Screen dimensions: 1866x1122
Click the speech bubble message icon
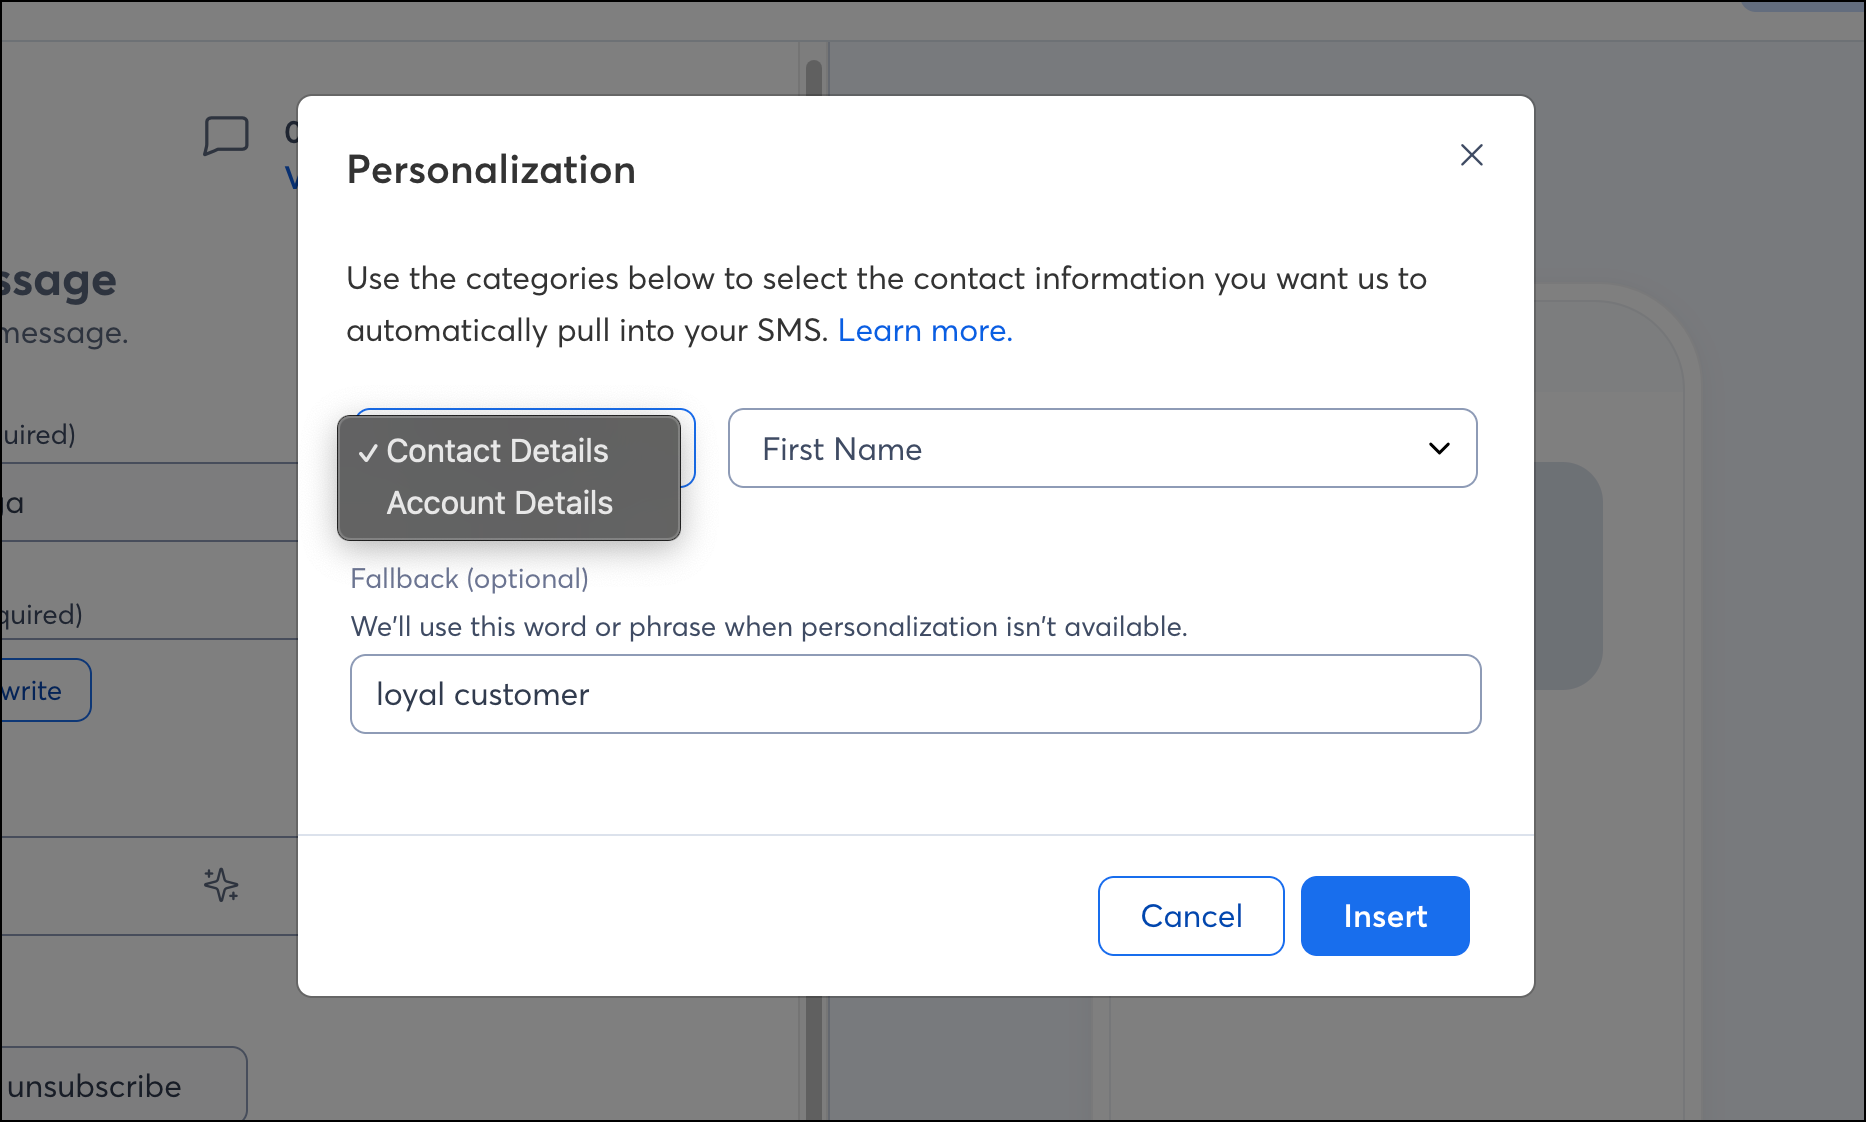point(226,136)
